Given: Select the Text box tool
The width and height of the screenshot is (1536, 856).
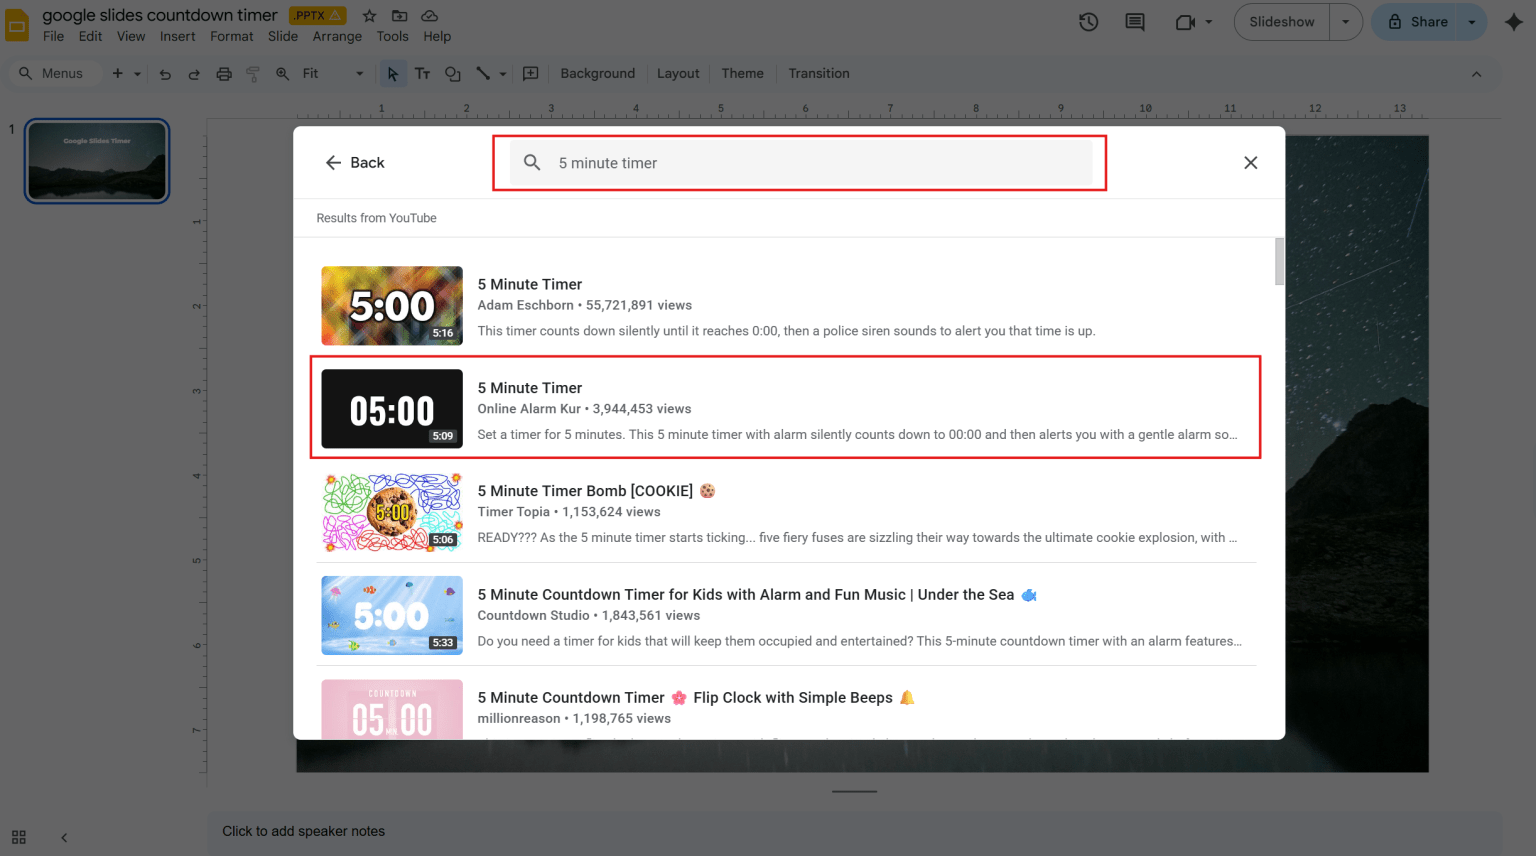Looking at the screenshot, I should [422, 73].
